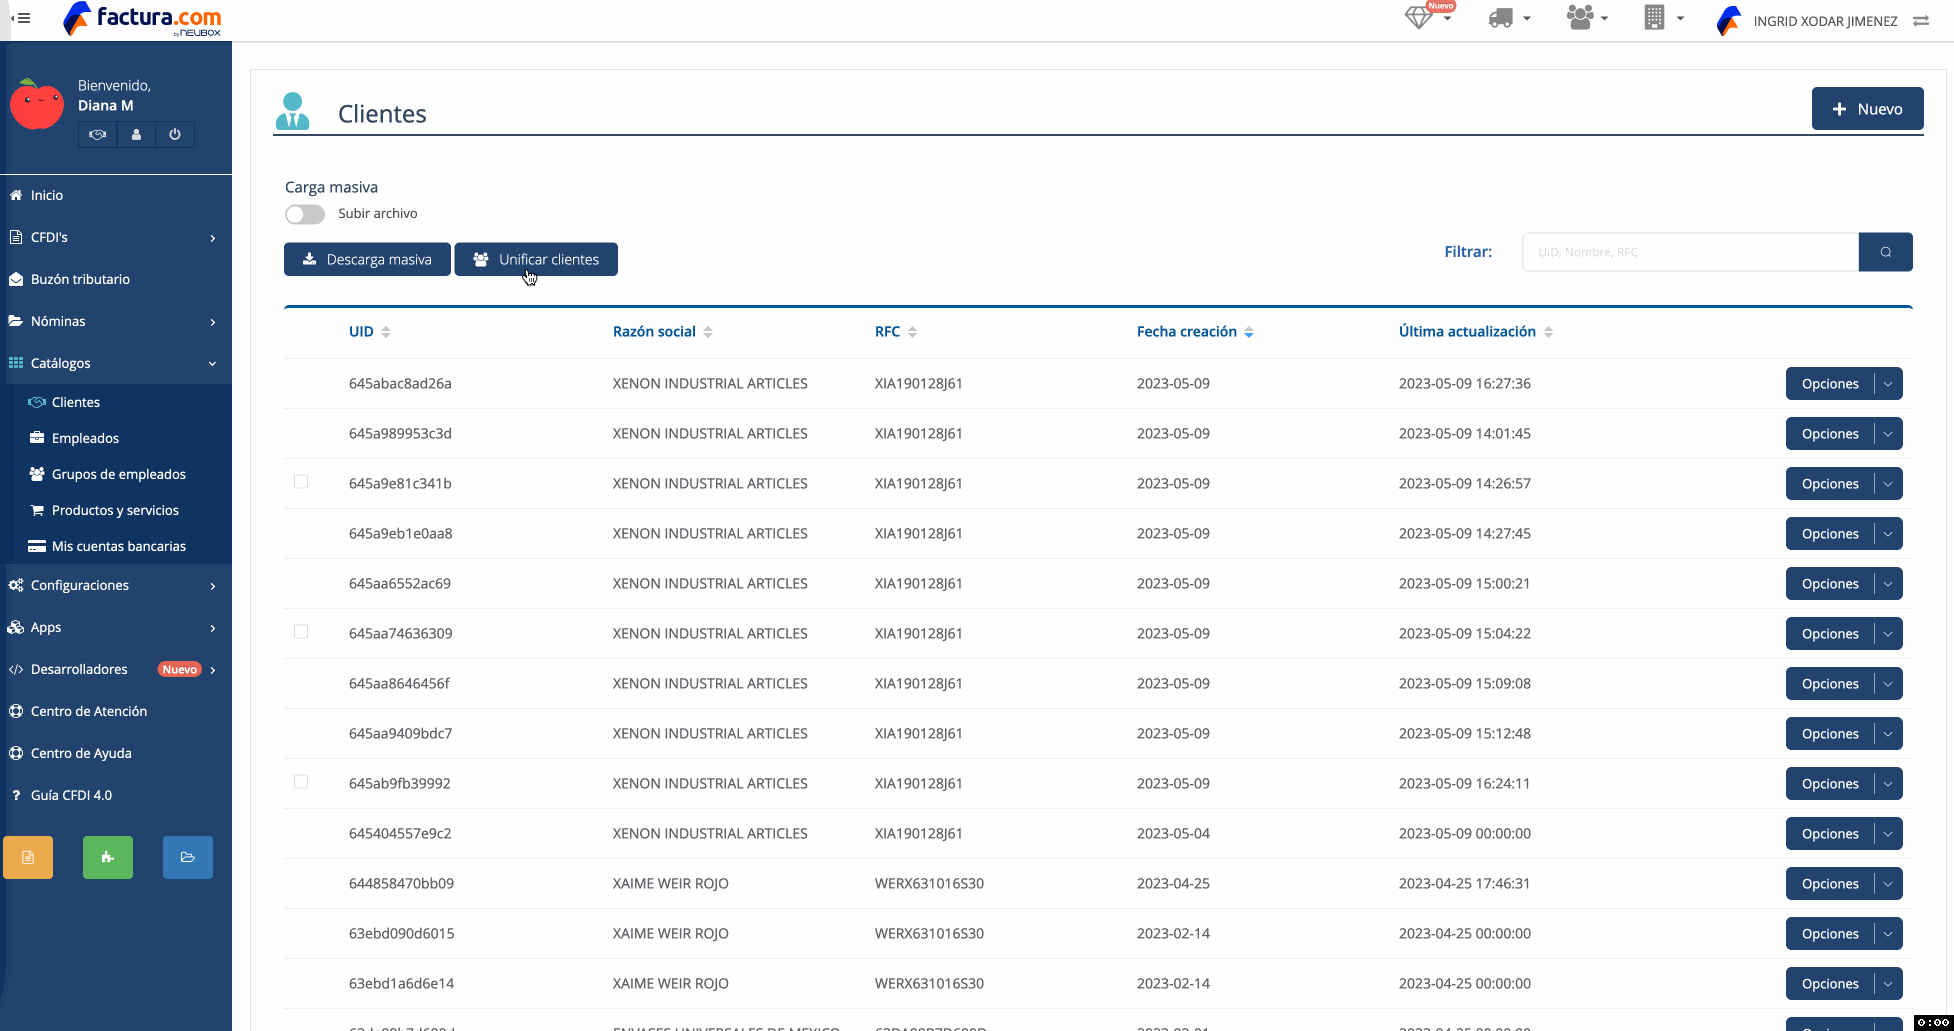This screenshot has width=1954, height=1031.
Task: Toggle the Subir archivo switch
Action: (x=305, y=214)
